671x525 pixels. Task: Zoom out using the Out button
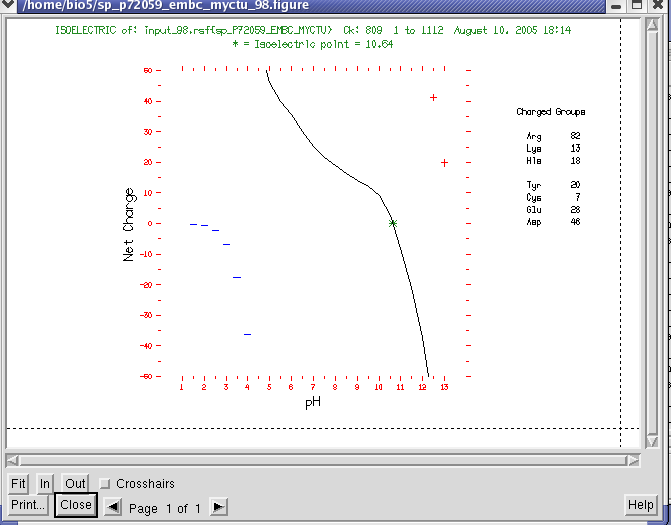tap(75, 484)
